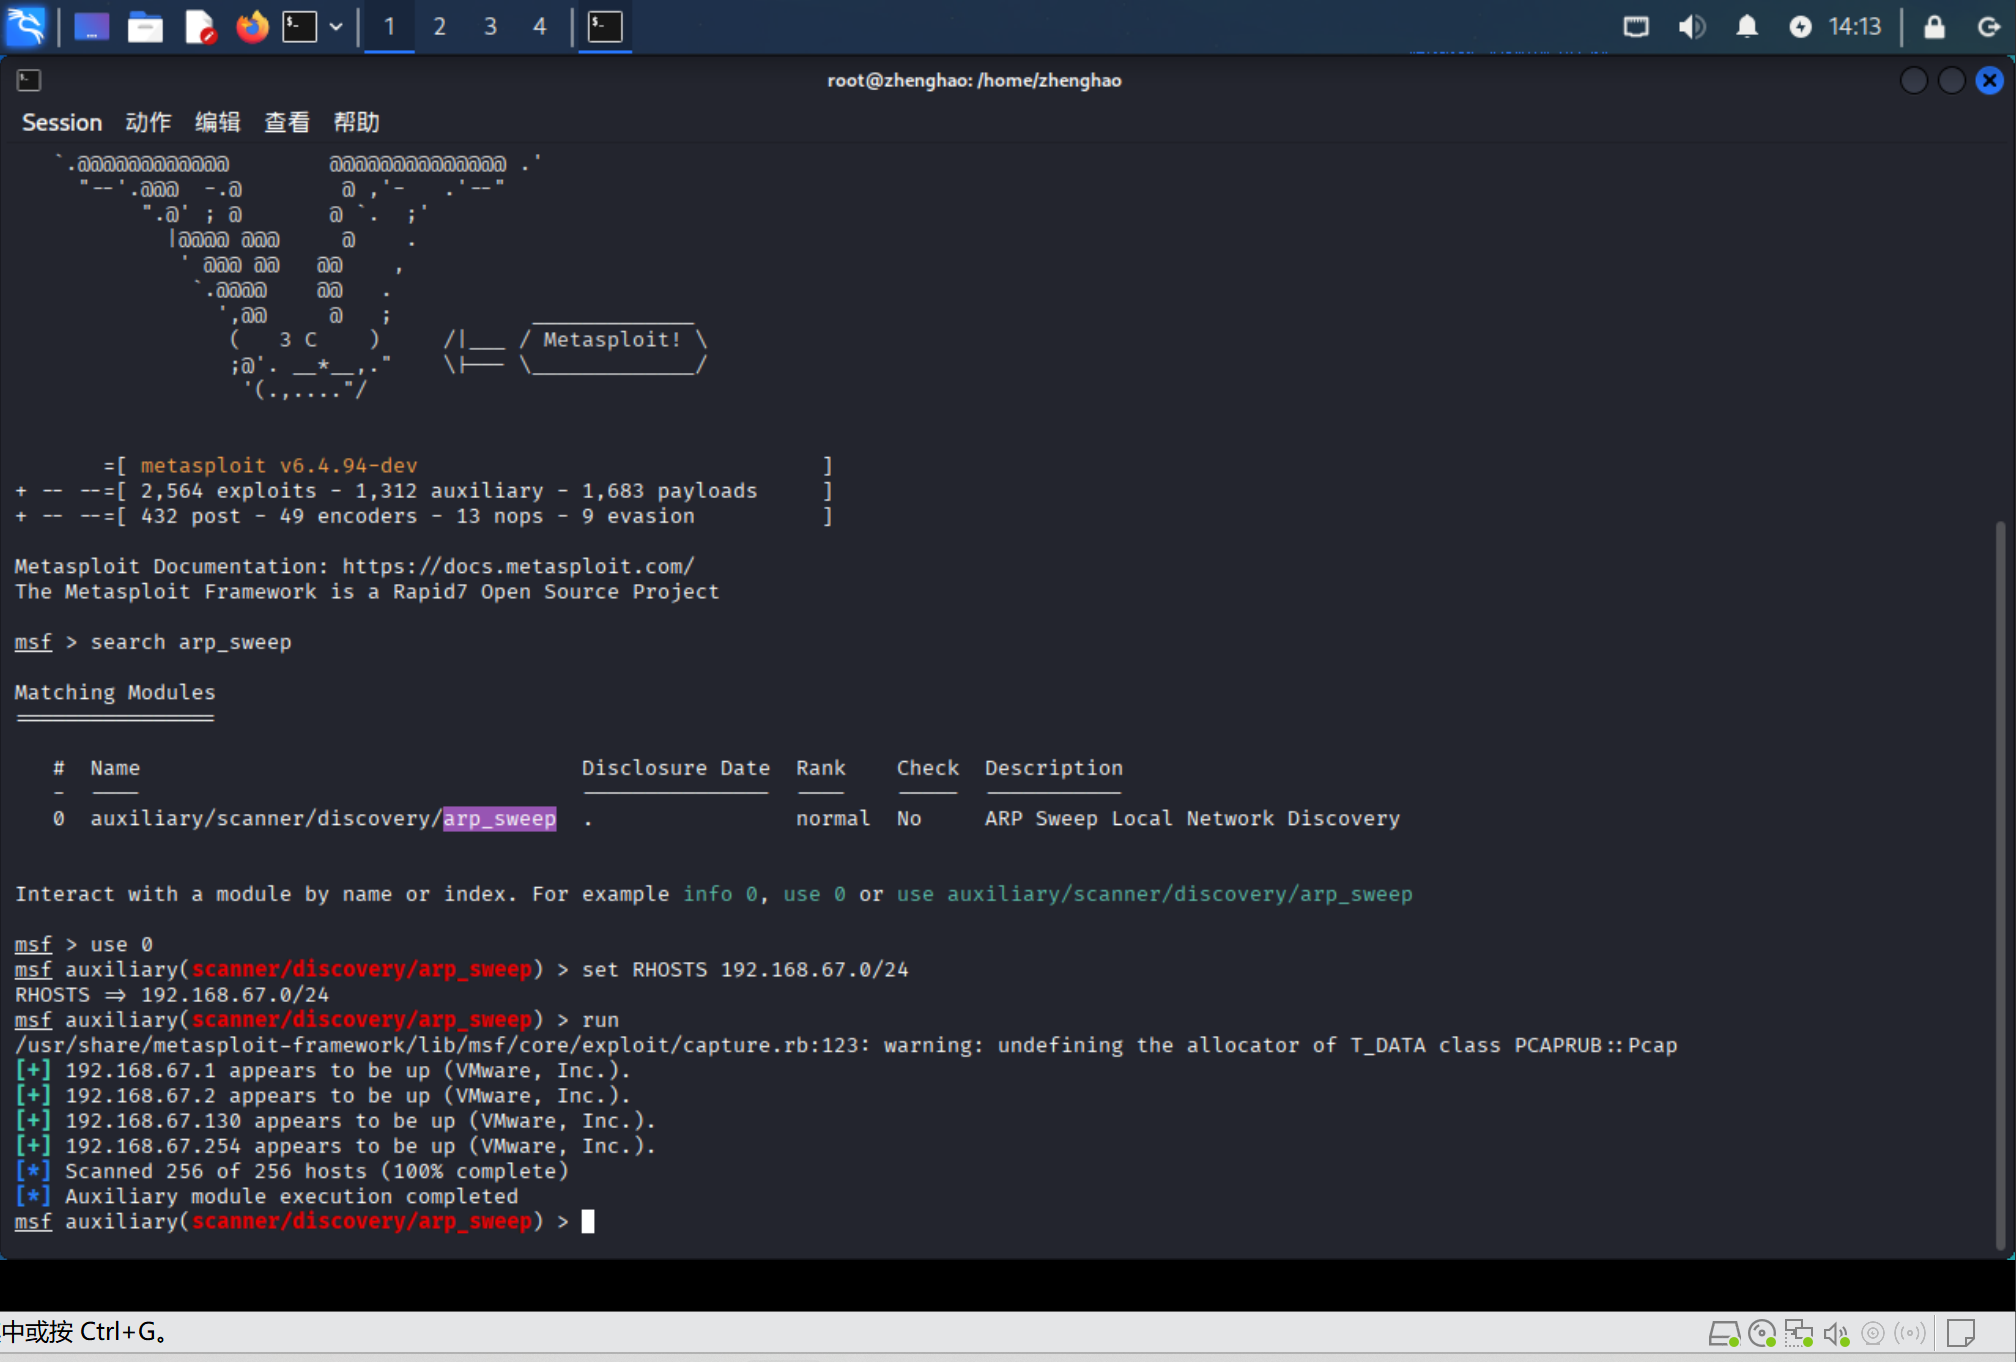Open the notifications bell icon
Viewport: 2016px width, 1362px height.
coord(1746,26)
